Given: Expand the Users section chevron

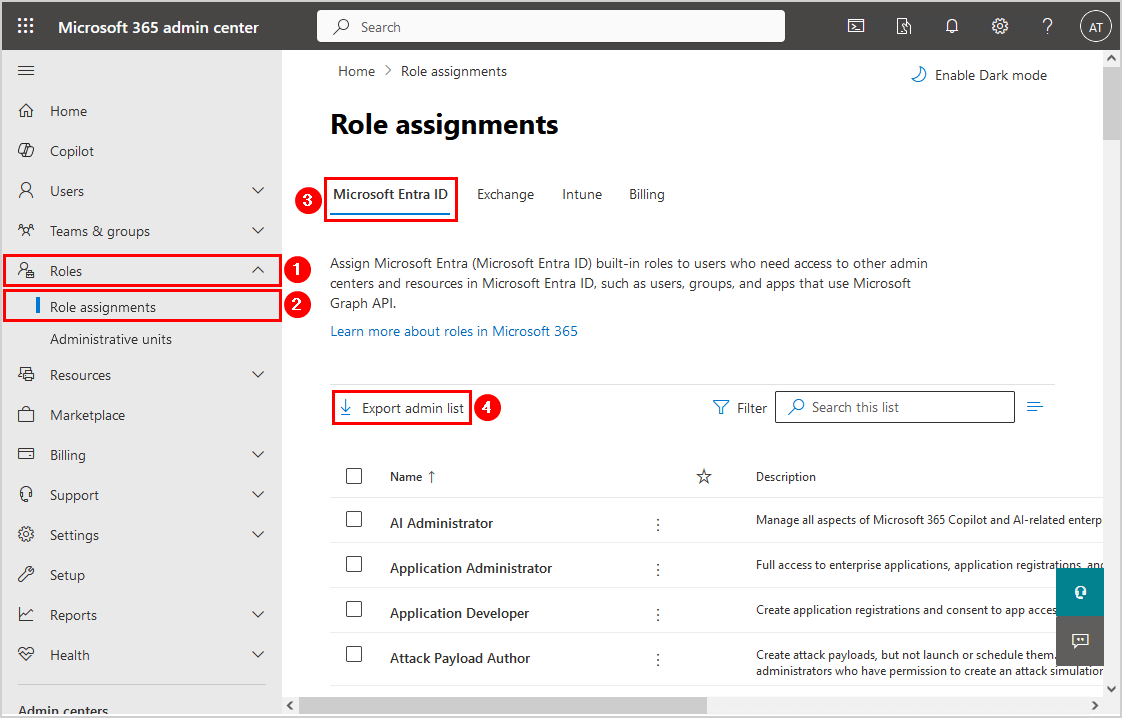Looking at the screenshot, I should (x=258, y=191).
